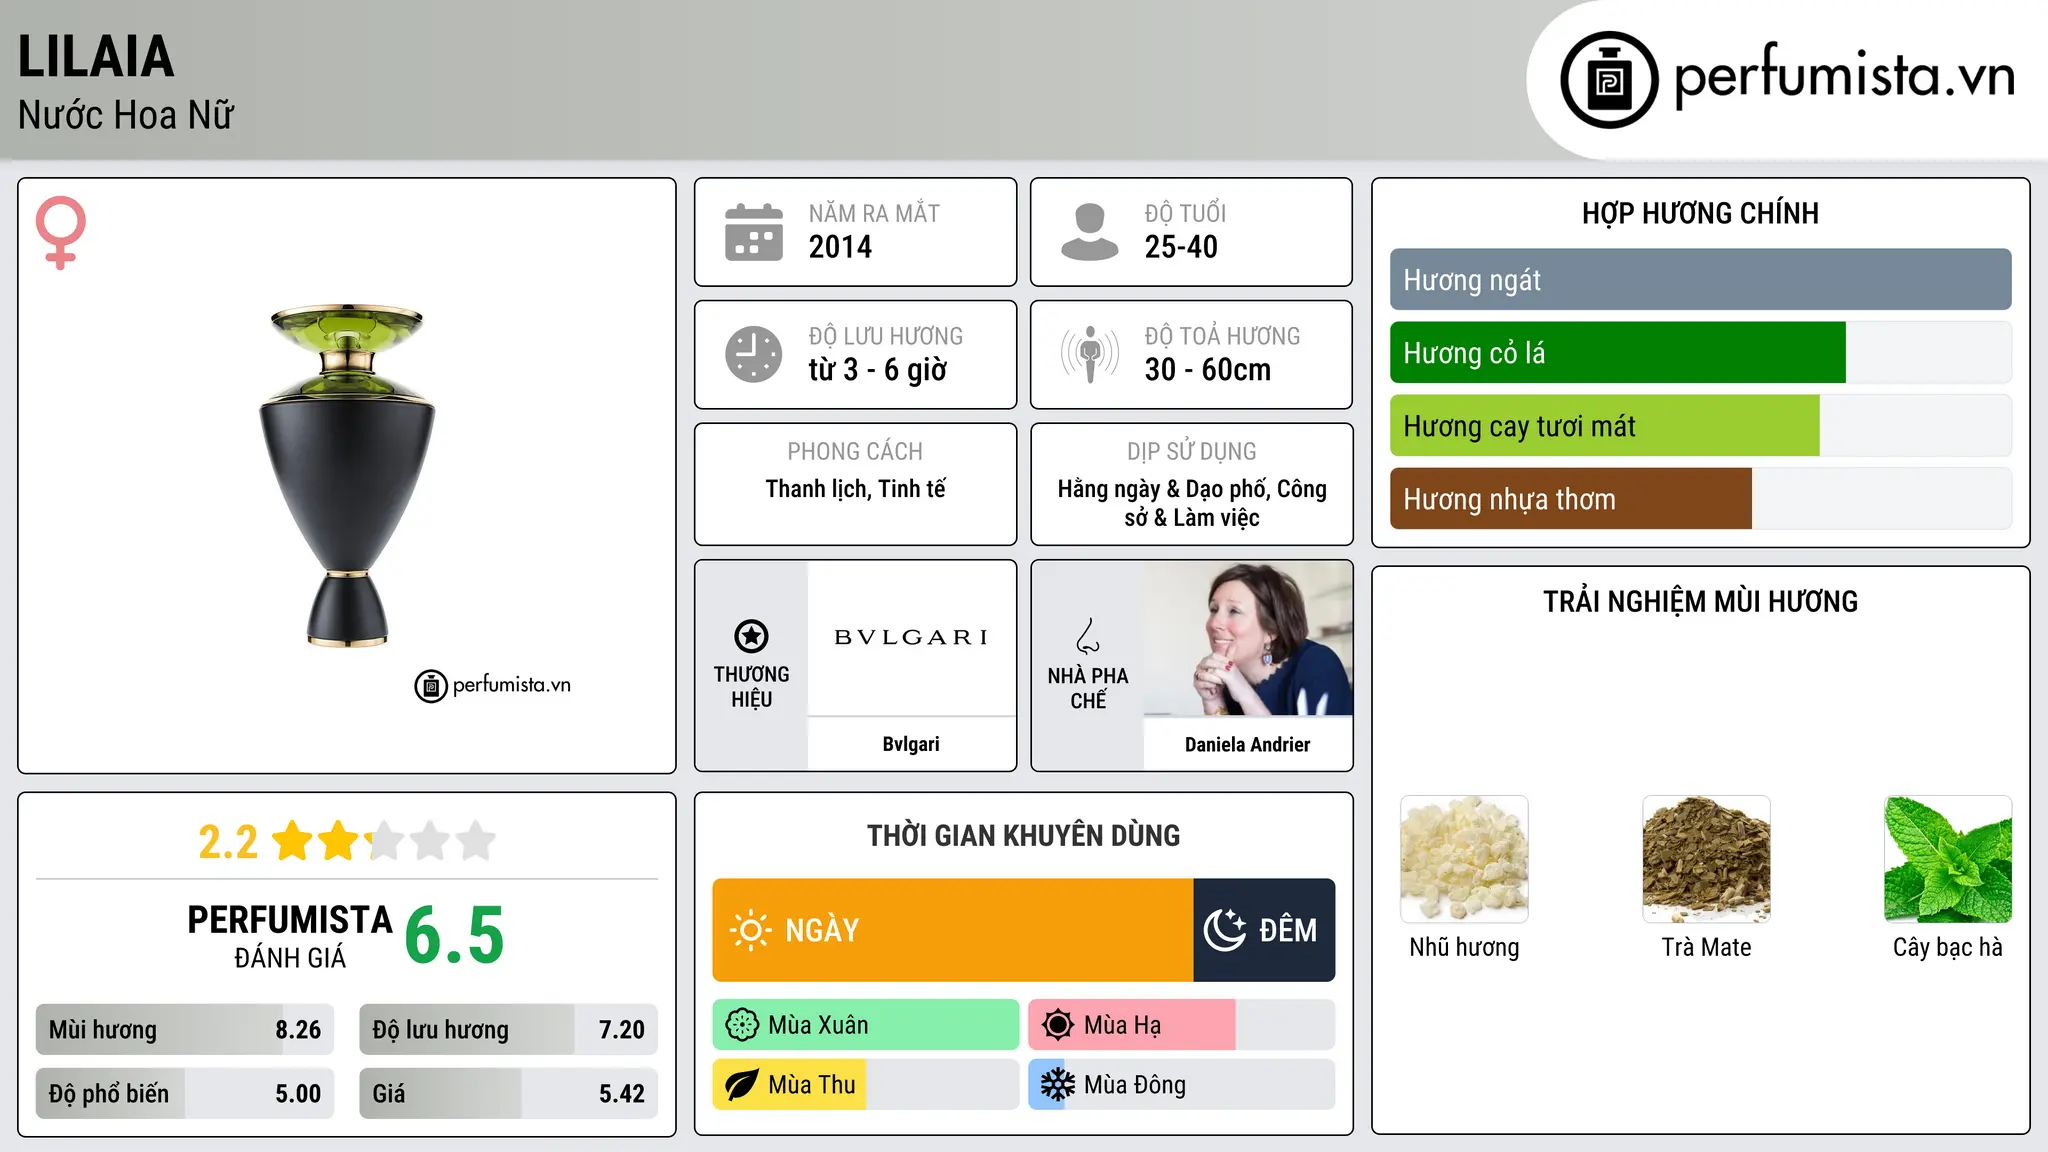The width and height of the screenshot is (2048, 1152).
Task: Click the nose icon above NHÀ PHA CHẾ
Action: [x=1088, y=636]
